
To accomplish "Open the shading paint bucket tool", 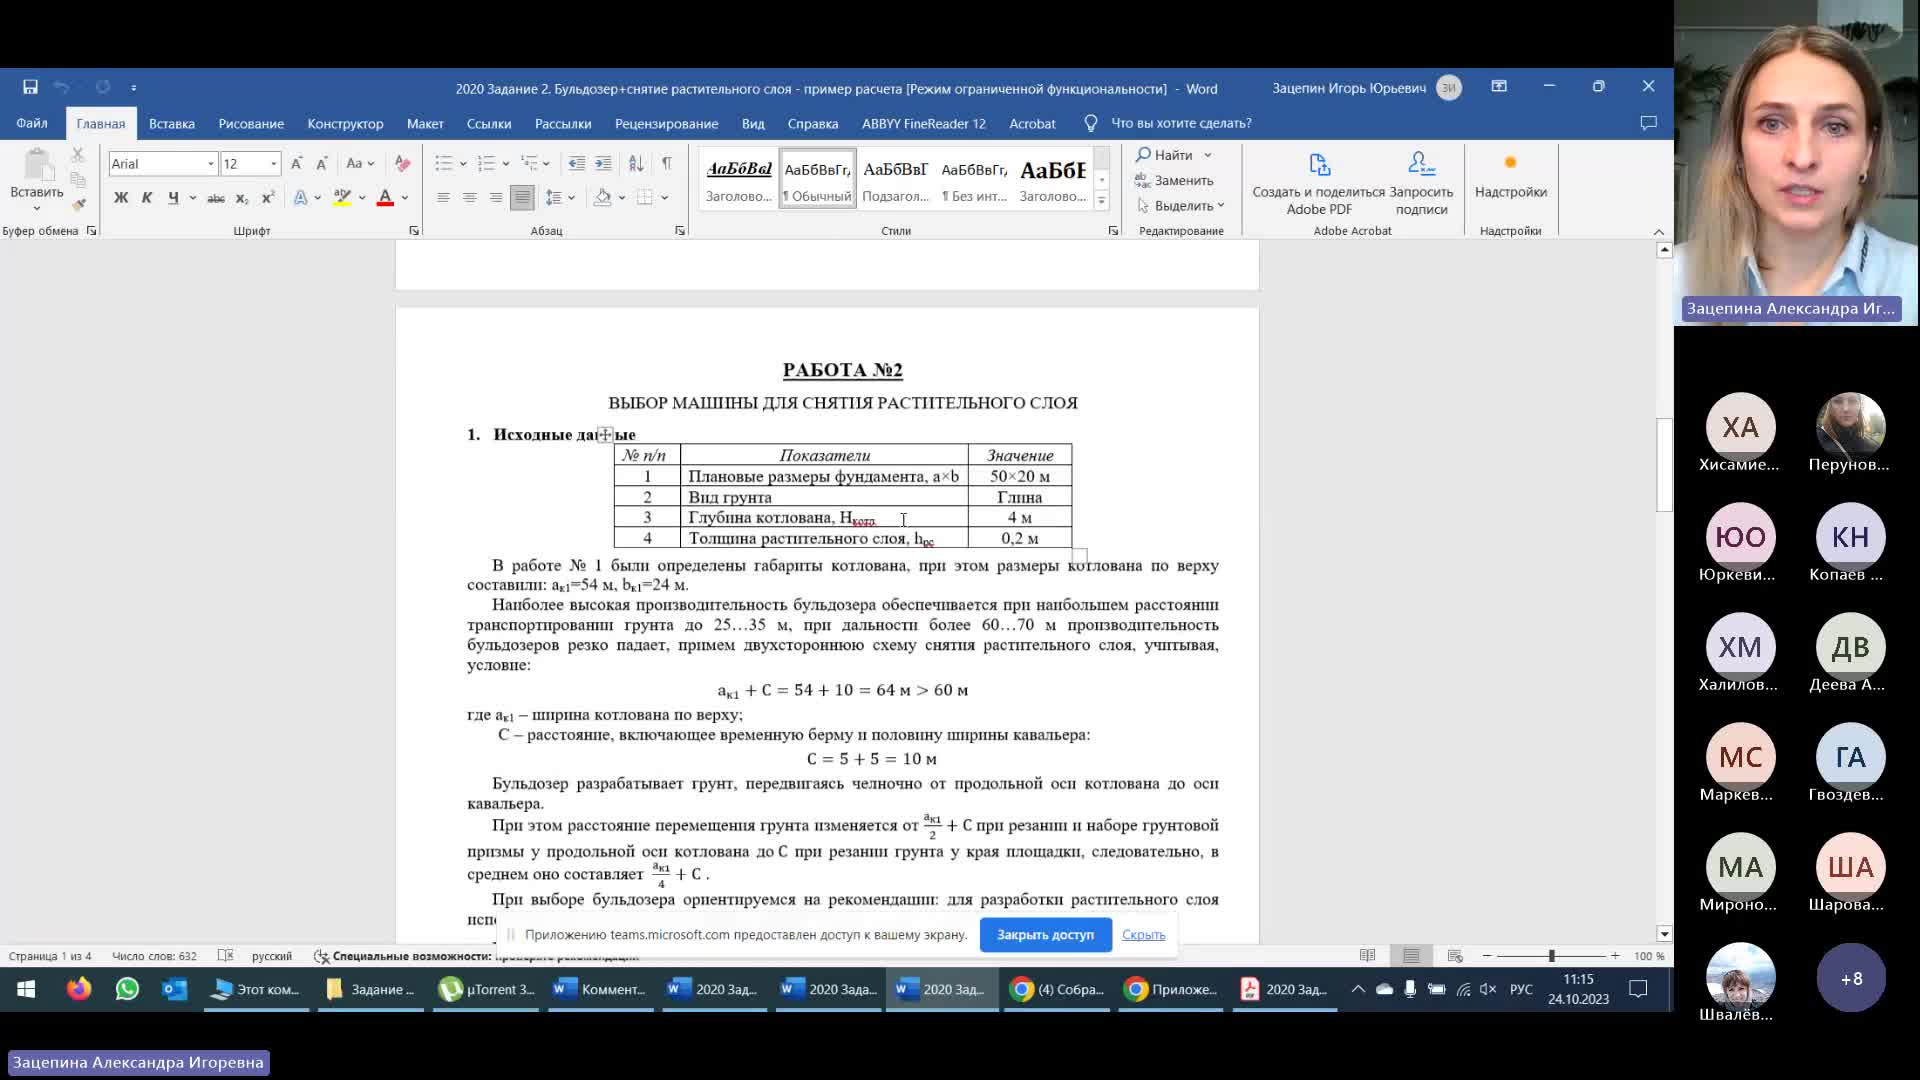I will 602,198.
